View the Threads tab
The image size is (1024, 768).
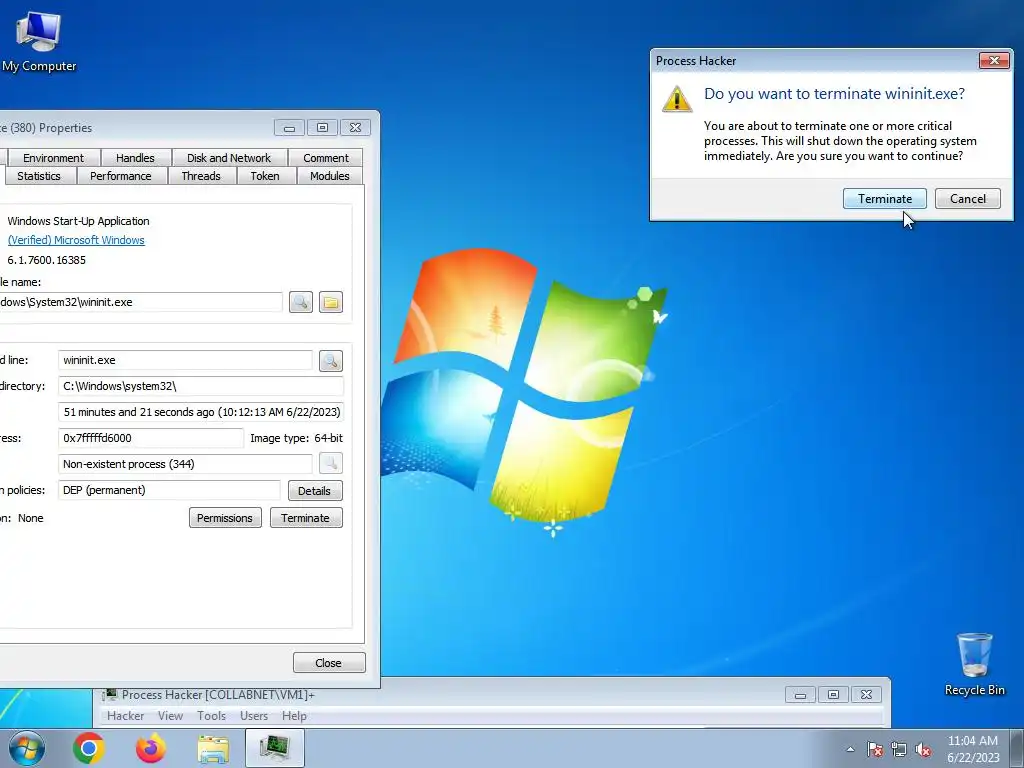pyautogui.click(x=201, y=176)
